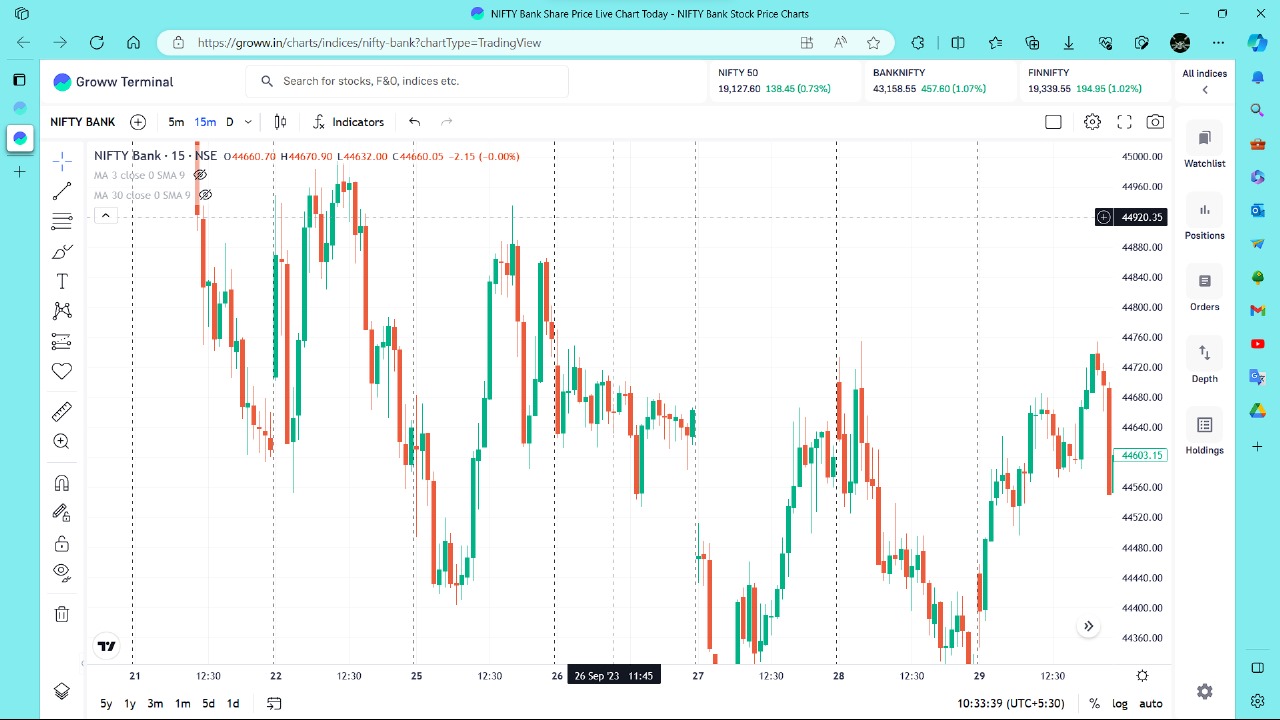Pick the text annotation tool

coord(62,282)
